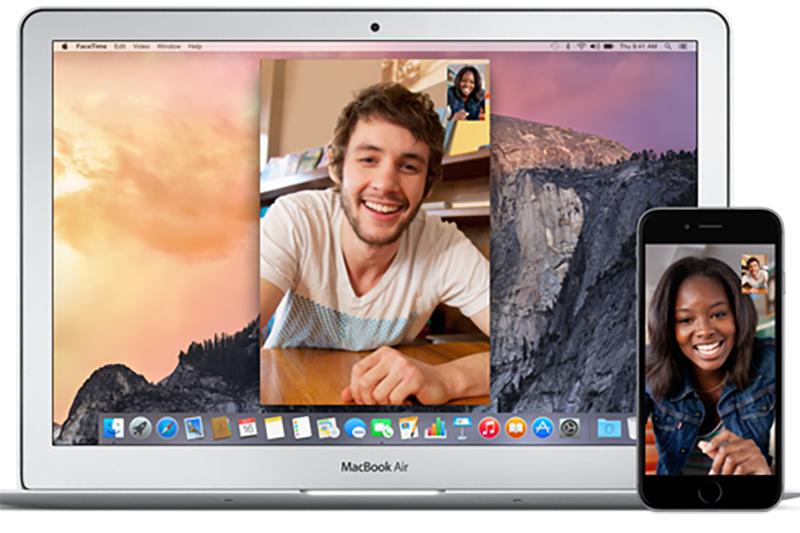This screenshot has width=800, height=533.
Task: Launch iBooks from the dock
Action: pyautogui.click(x=516, y=428)
